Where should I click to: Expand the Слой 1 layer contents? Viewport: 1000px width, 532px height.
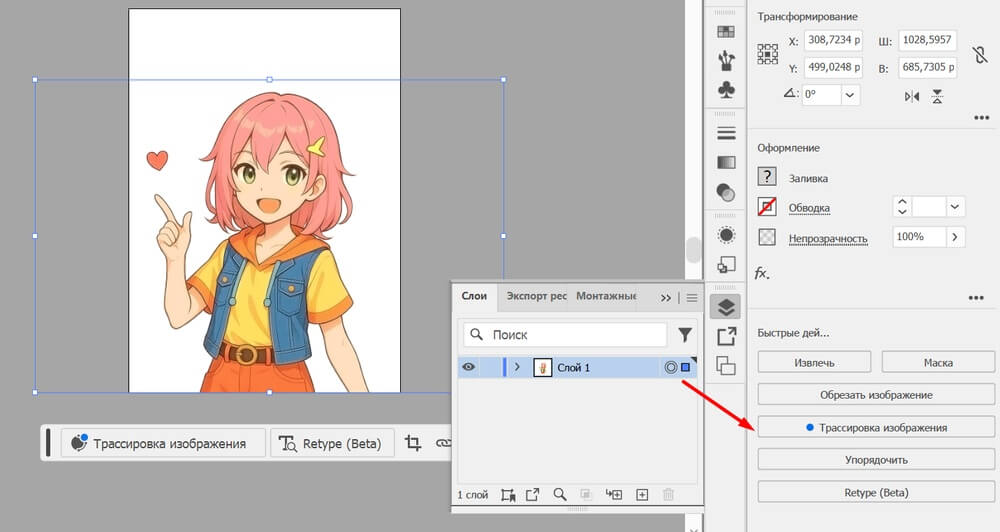click(x=517, y=367)
